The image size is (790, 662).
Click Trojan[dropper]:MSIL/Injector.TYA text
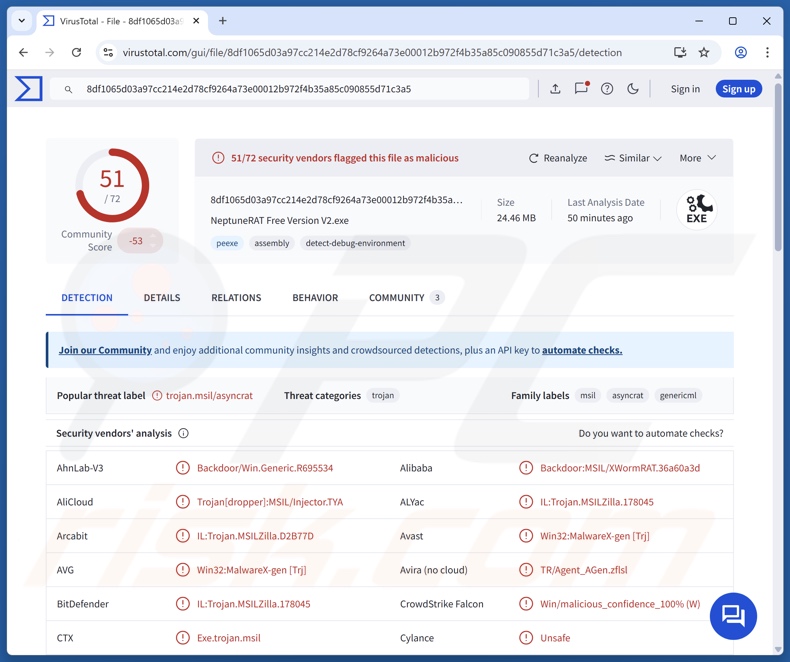[270, 502]
